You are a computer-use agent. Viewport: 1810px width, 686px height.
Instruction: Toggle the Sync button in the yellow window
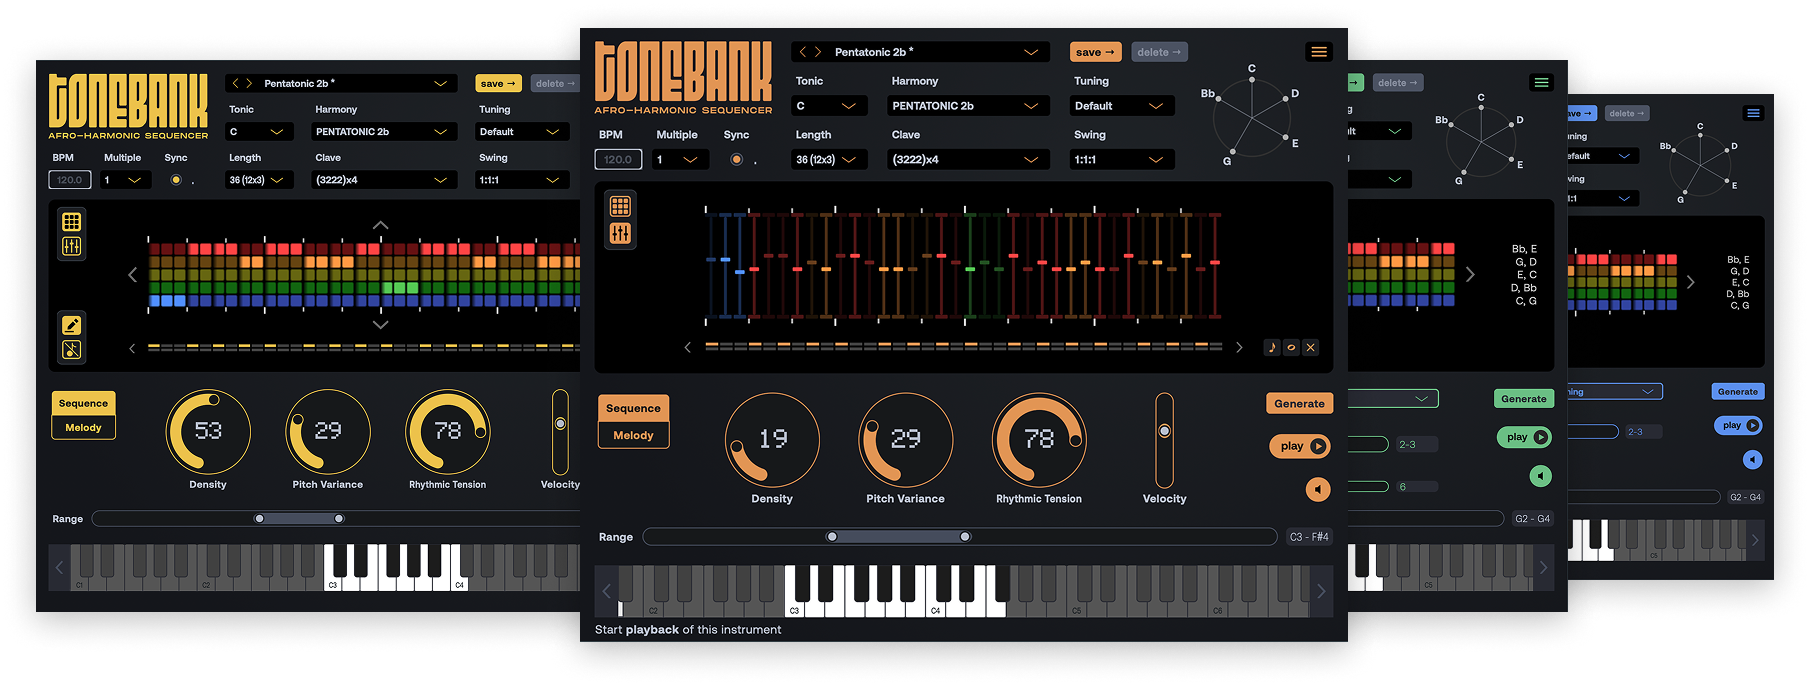pyautogui.click(x=176, y=180)
